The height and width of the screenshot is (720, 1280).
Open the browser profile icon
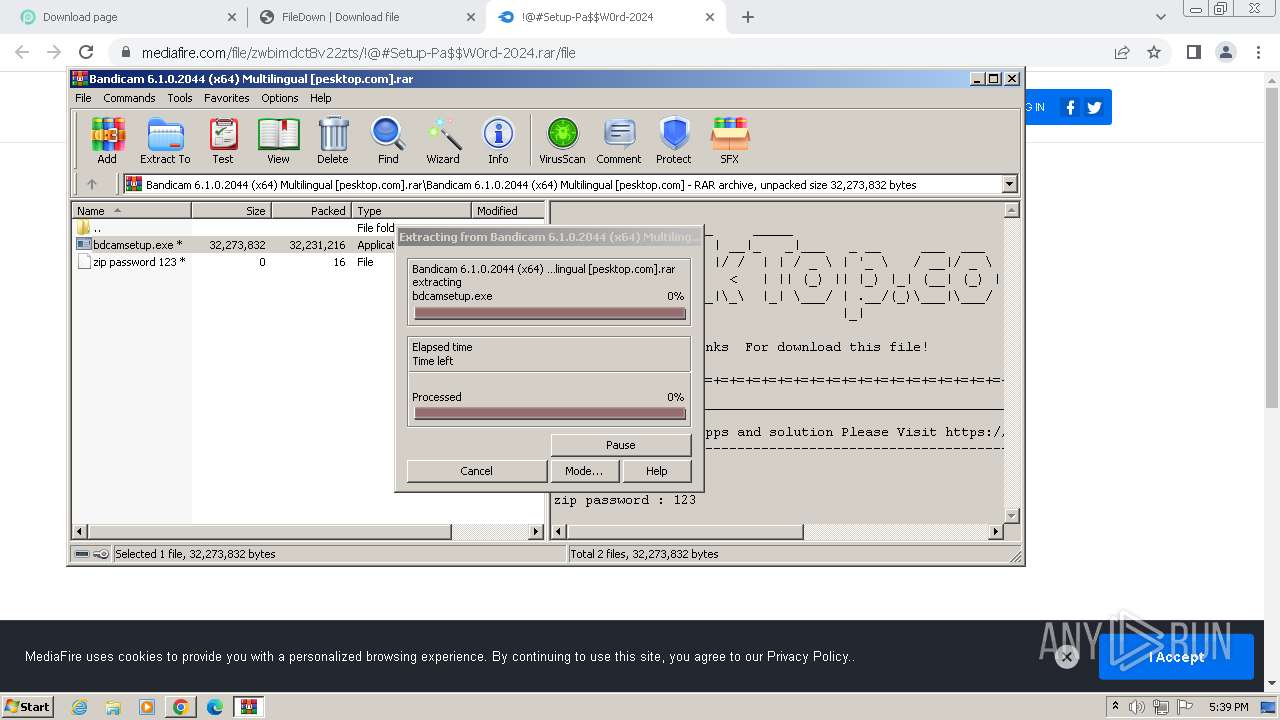coord(1225,53)
